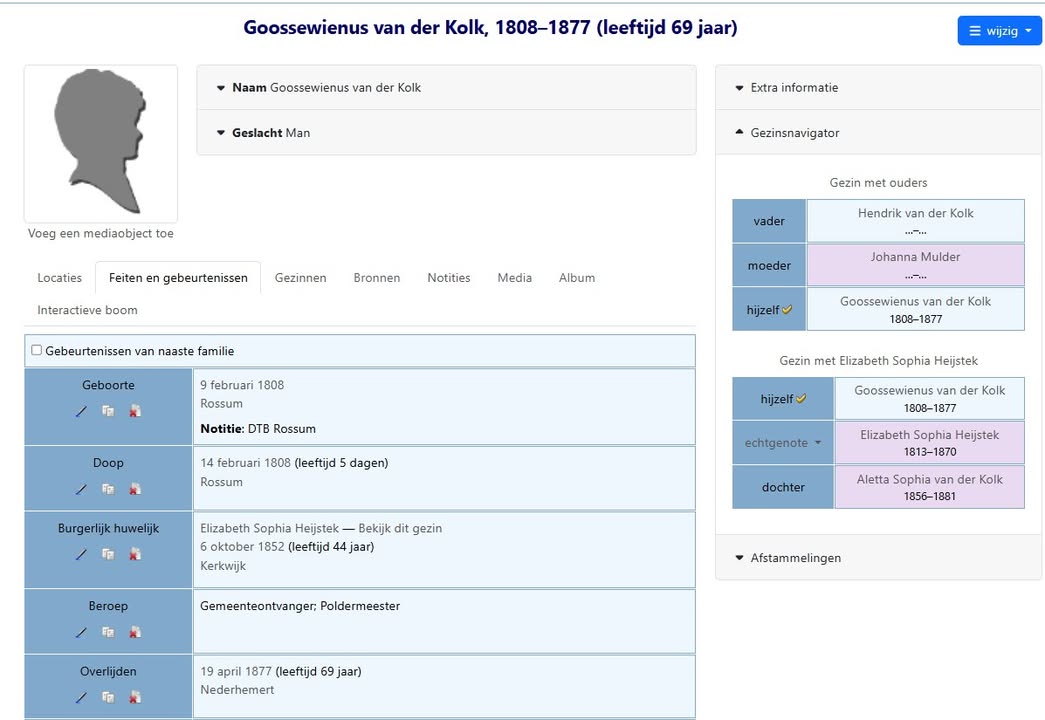Edit the Doop event
1045x720 pixels.
coord(81,489)
